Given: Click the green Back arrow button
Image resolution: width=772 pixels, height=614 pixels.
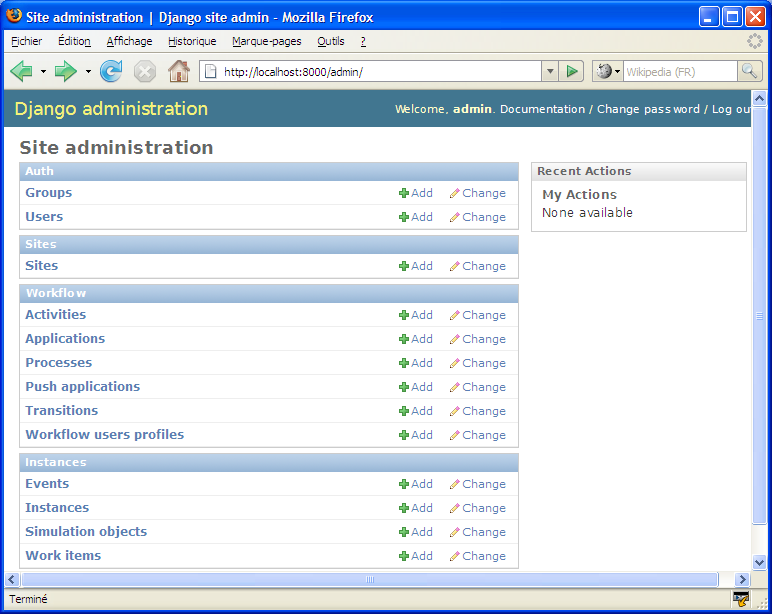Looking at the screenshot, I should [22, 72].
